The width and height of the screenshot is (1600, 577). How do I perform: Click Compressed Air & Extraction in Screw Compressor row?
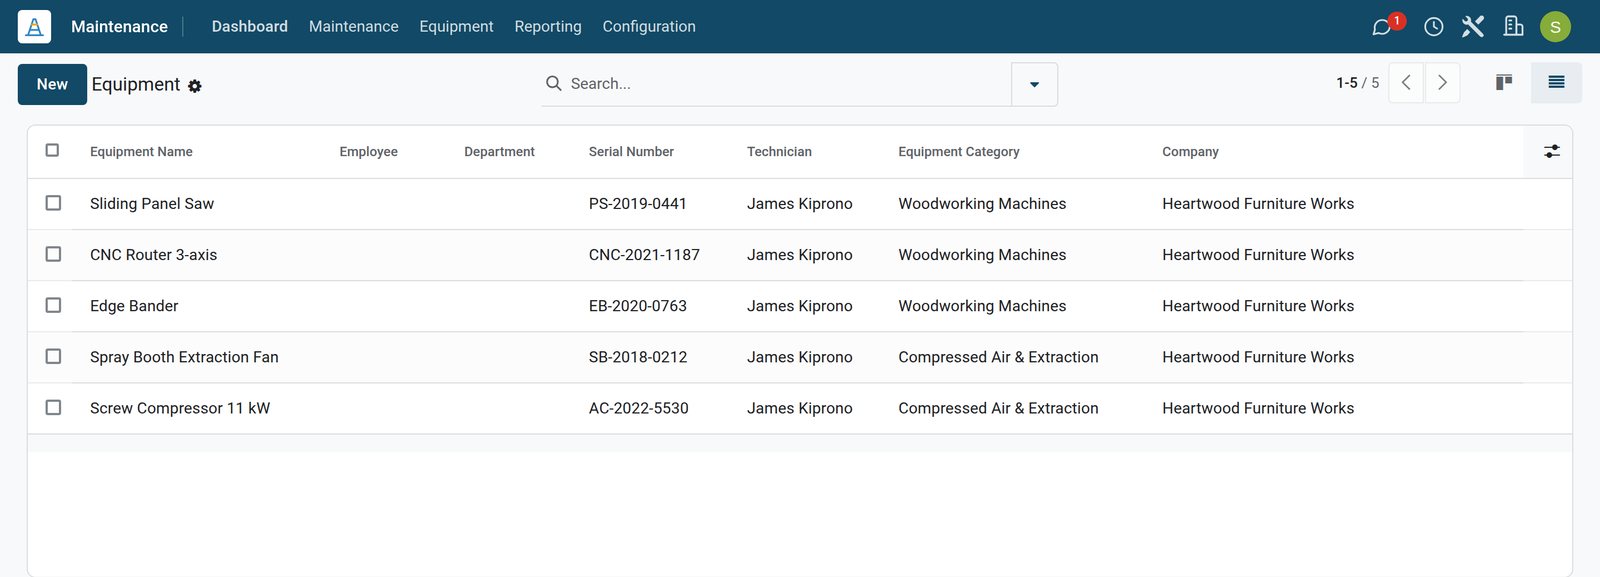[998, 408]
